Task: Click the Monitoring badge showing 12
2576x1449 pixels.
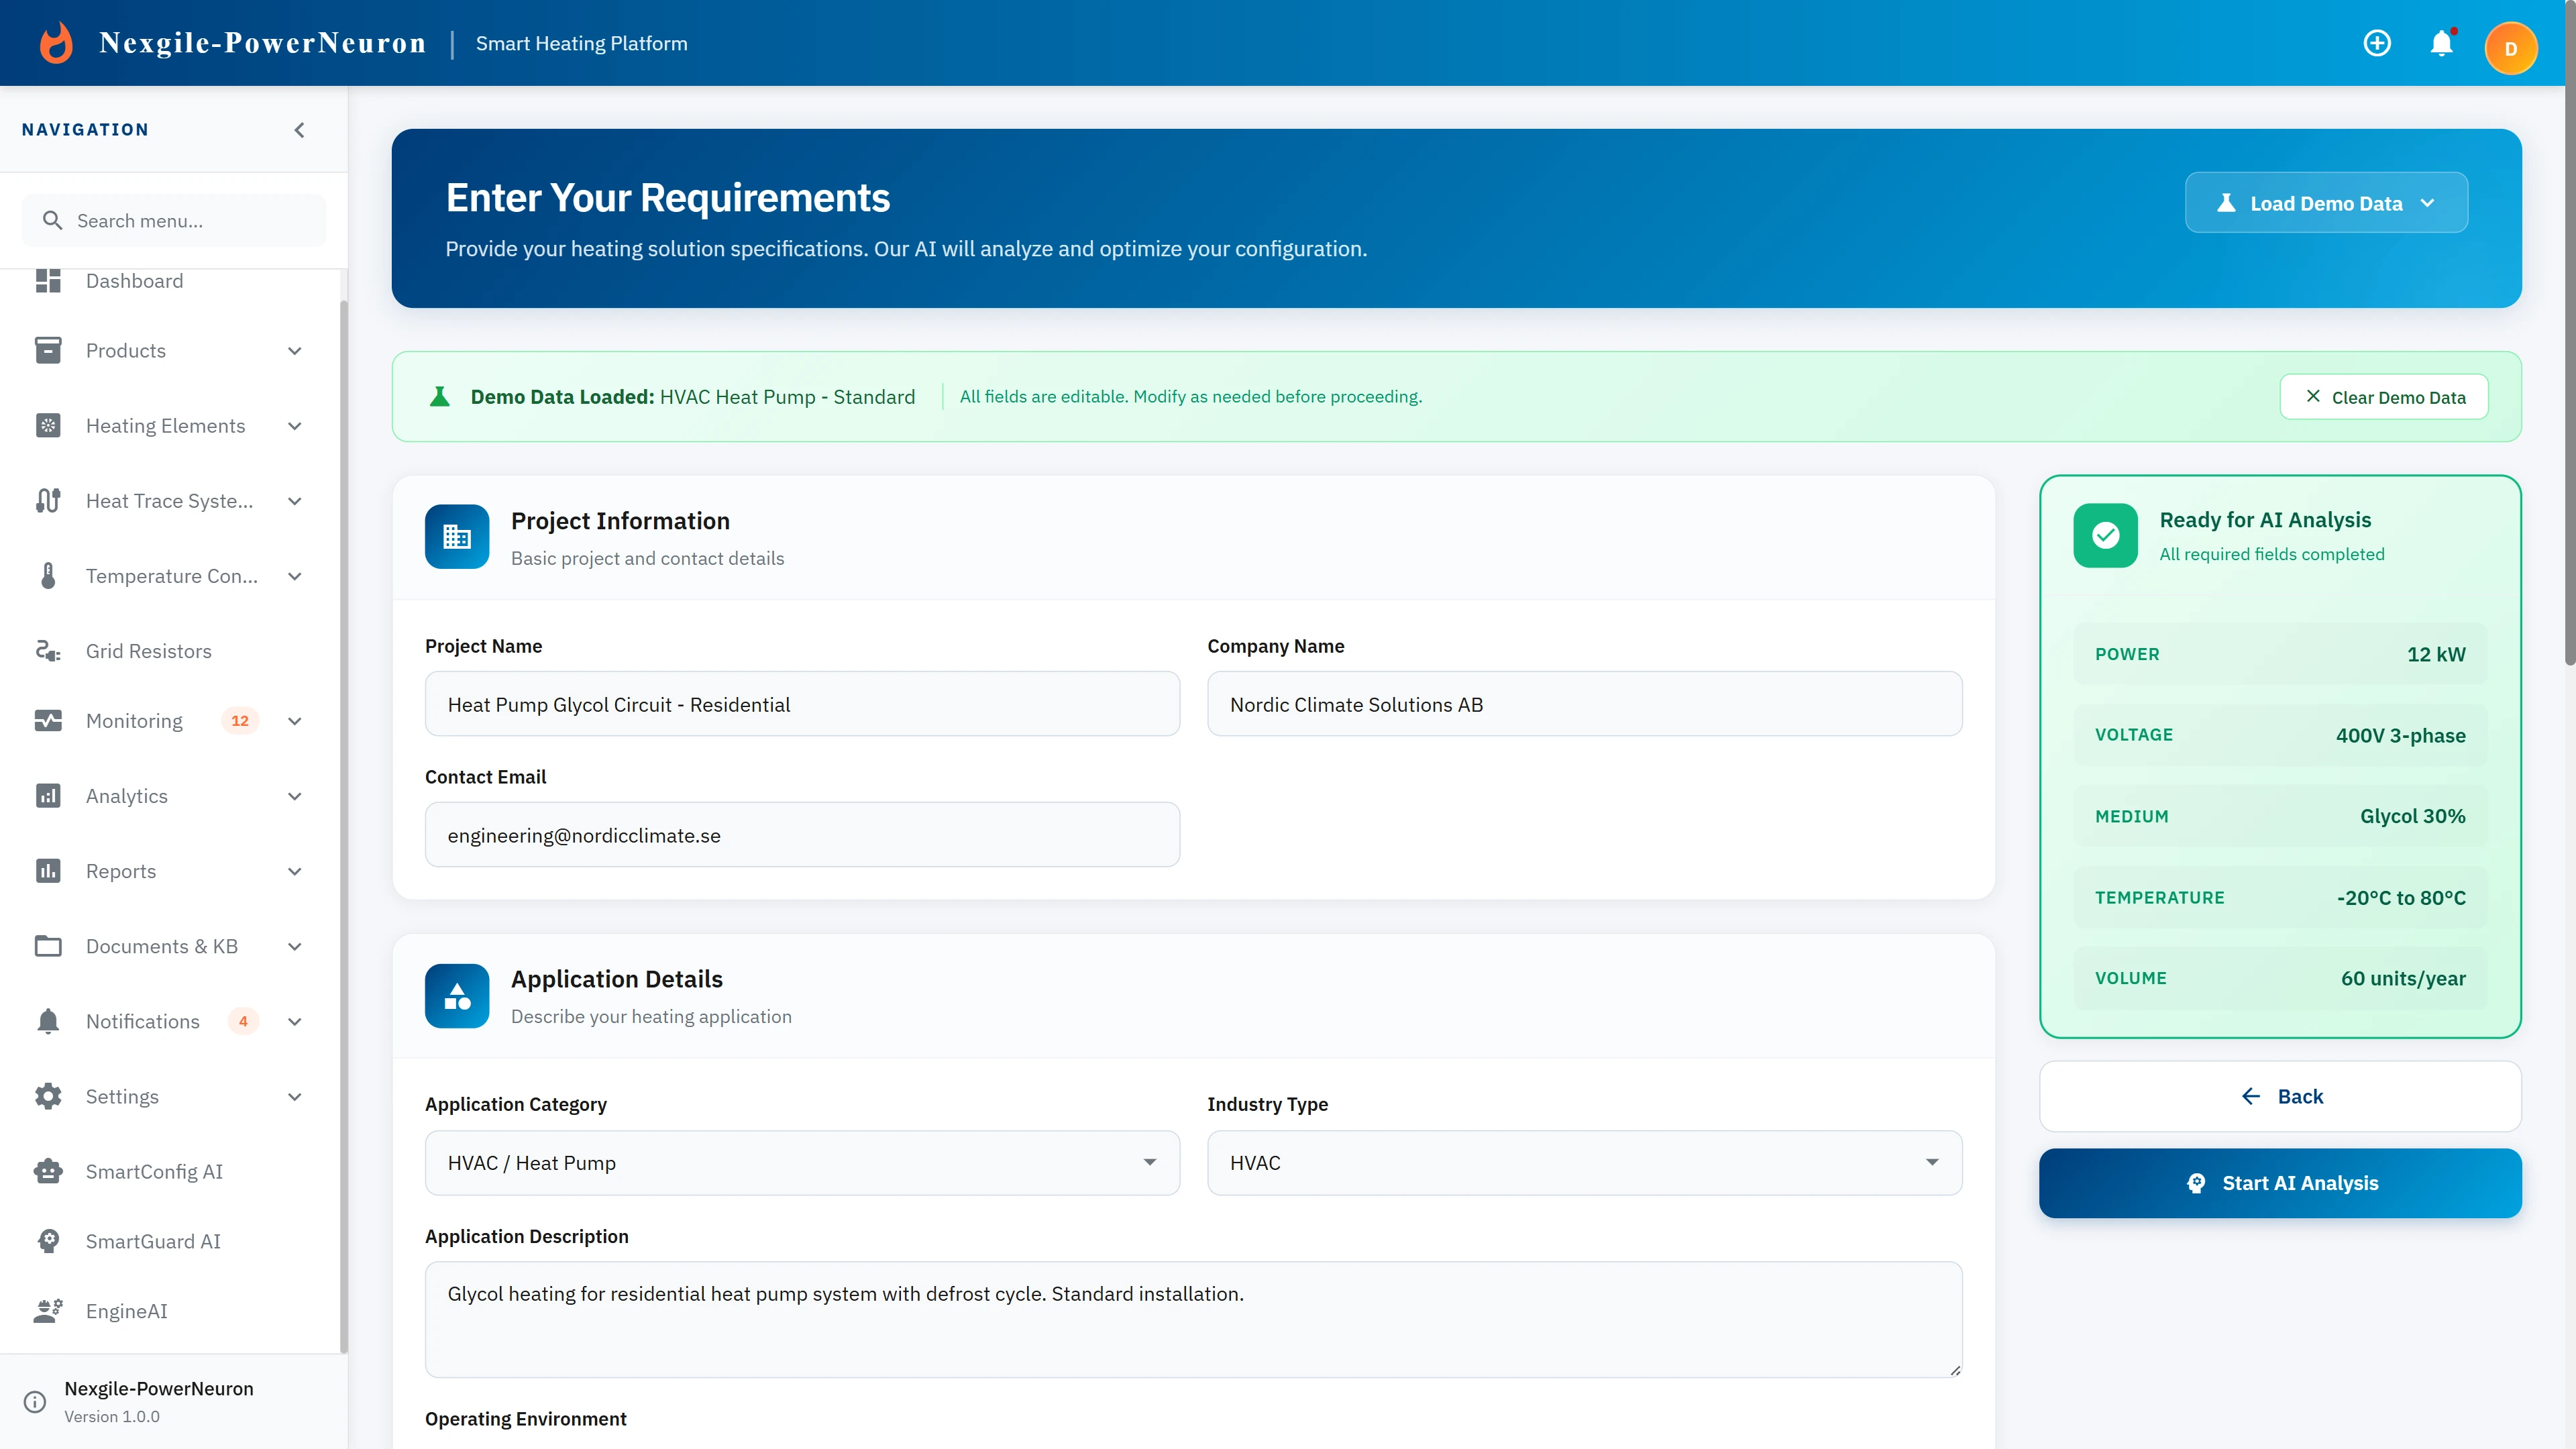Action: [x=239, y=720]
